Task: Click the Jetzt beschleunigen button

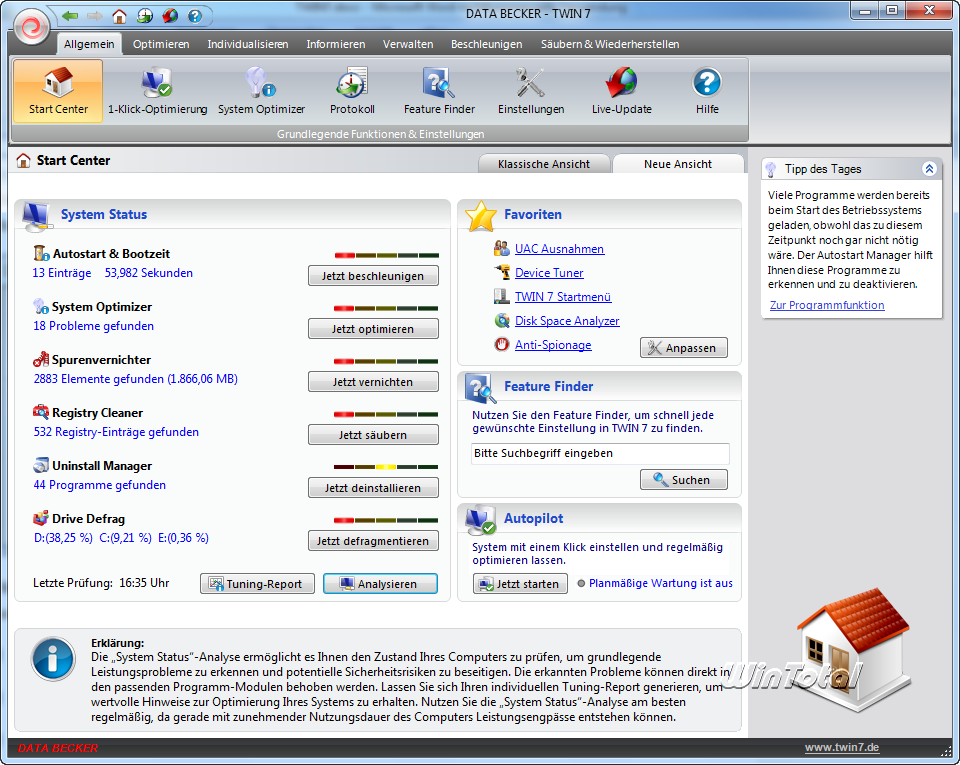Action: 373,276
